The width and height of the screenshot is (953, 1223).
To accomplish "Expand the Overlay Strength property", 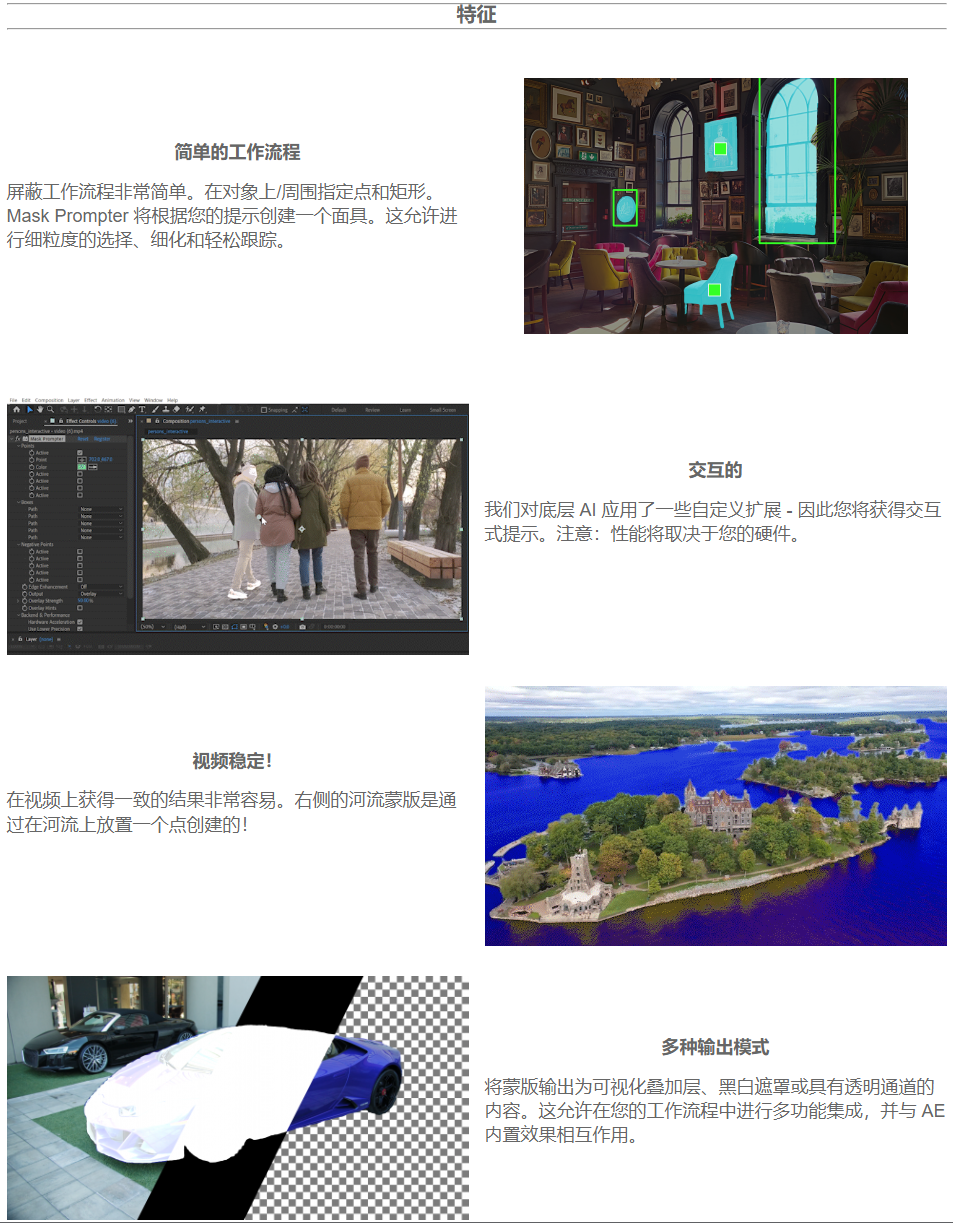I will coord(18,601).
